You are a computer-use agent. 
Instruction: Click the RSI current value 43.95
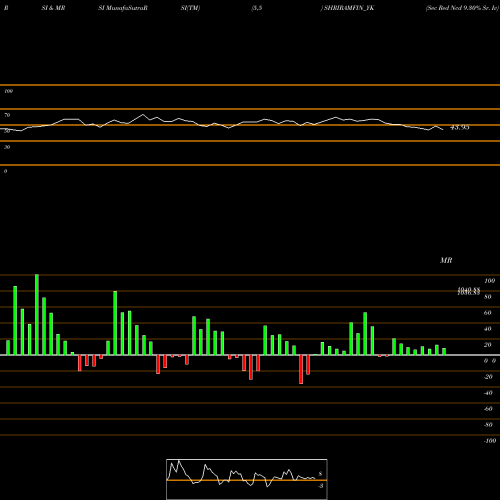pyautogui.click(x=460, y=127)
